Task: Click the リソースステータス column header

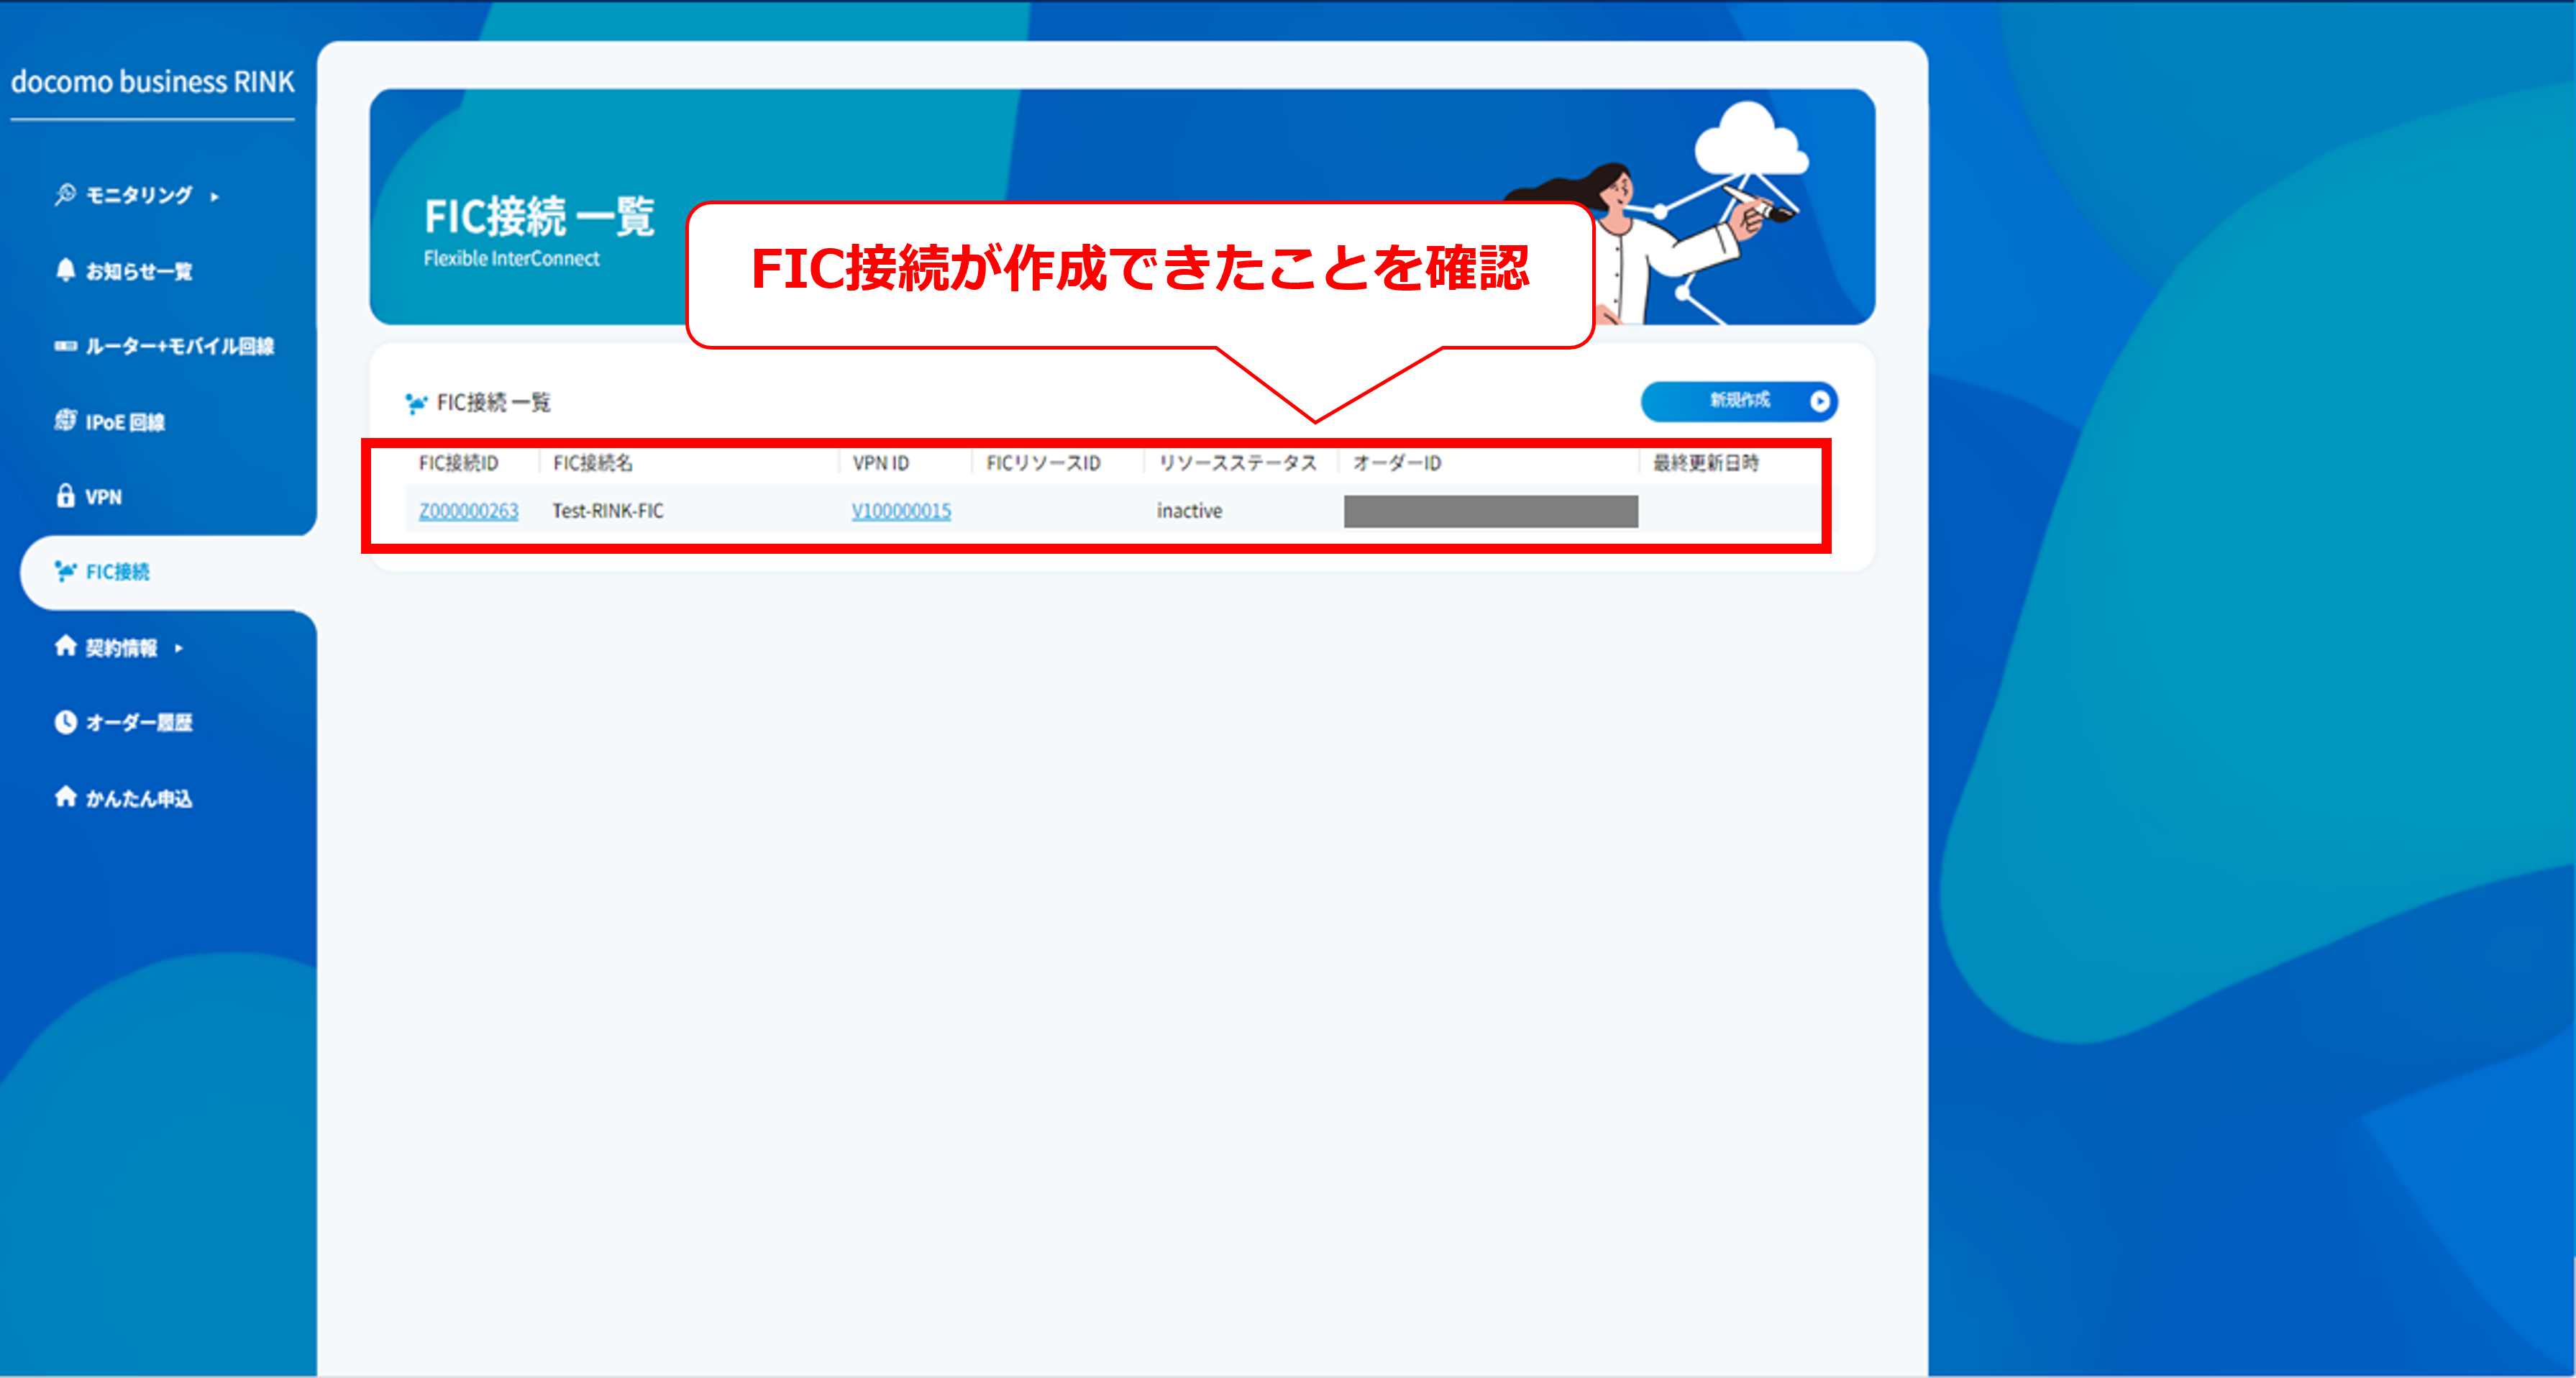Action: pos(1236,463)
